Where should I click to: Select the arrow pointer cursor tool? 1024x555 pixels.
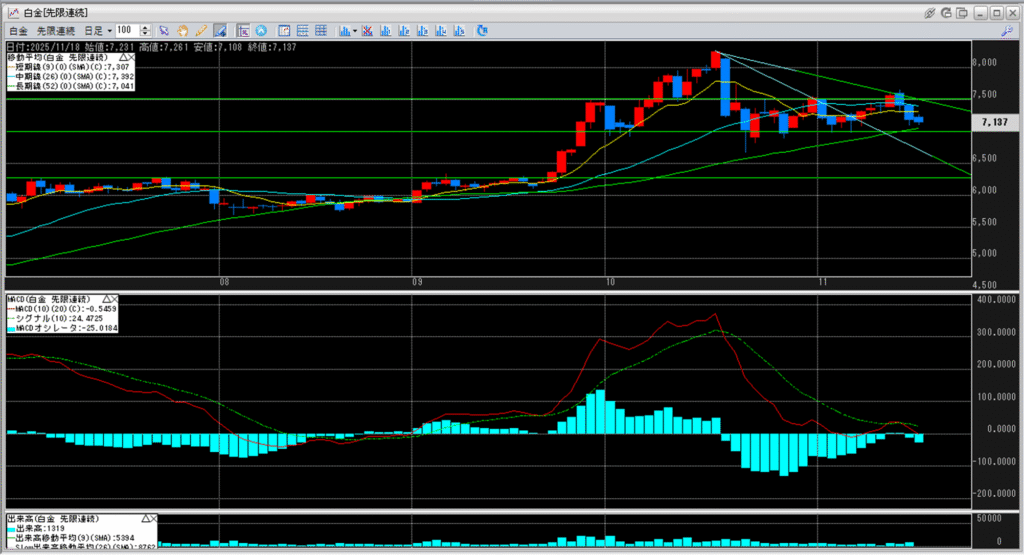tap(165, 31)
